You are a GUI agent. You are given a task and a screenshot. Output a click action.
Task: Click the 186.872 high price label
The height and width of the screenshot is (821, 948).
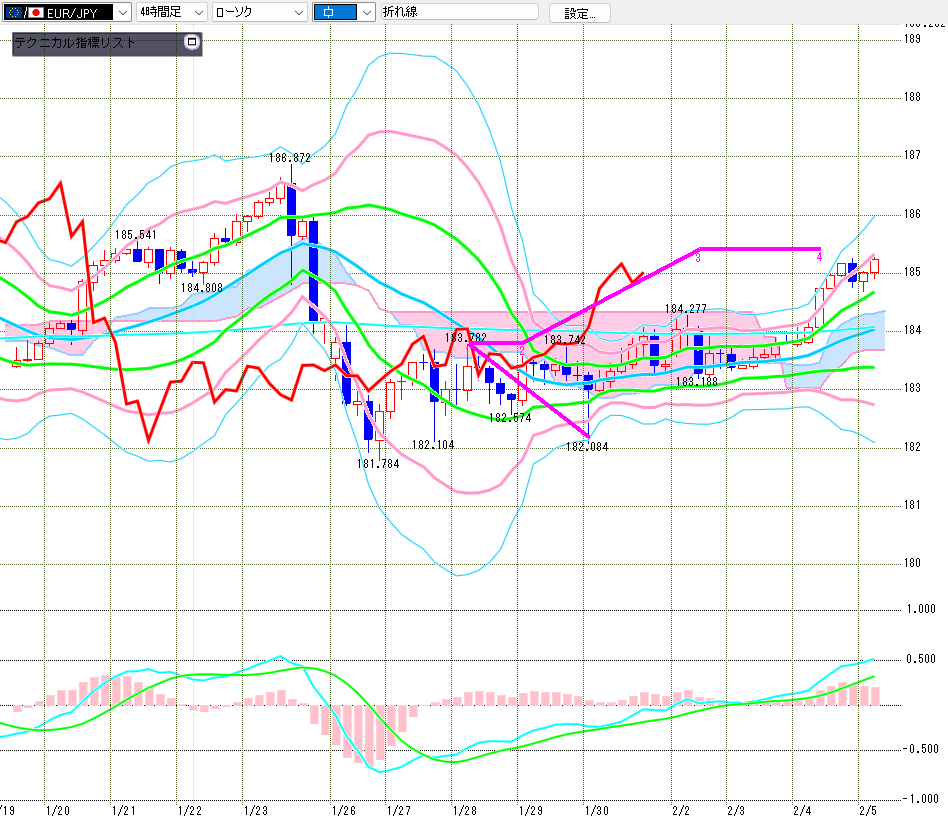point(289,158)
